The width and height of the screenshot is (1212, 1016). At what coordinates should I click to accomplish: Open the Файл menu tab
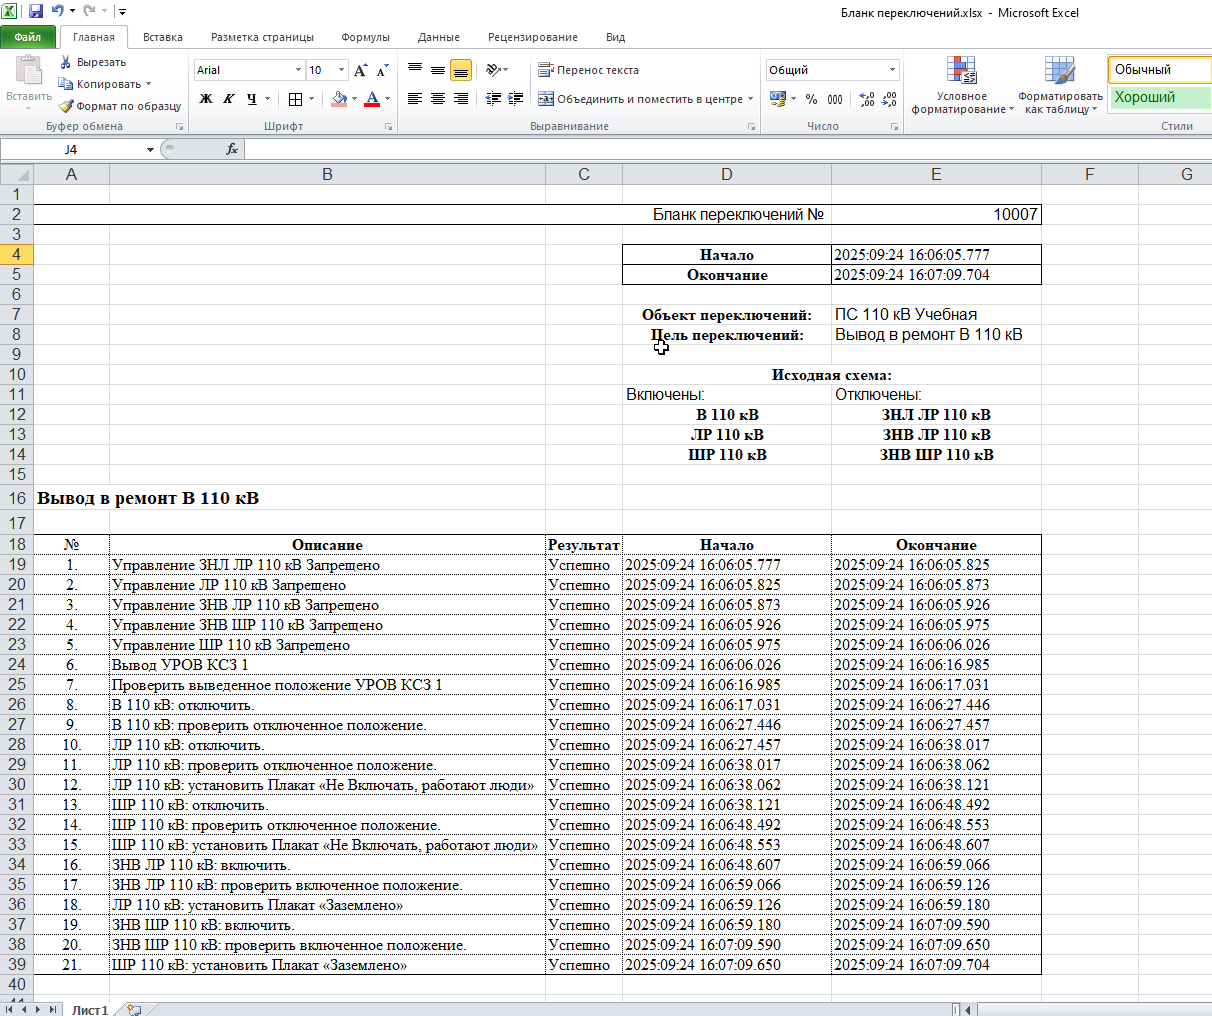point(28,37)
